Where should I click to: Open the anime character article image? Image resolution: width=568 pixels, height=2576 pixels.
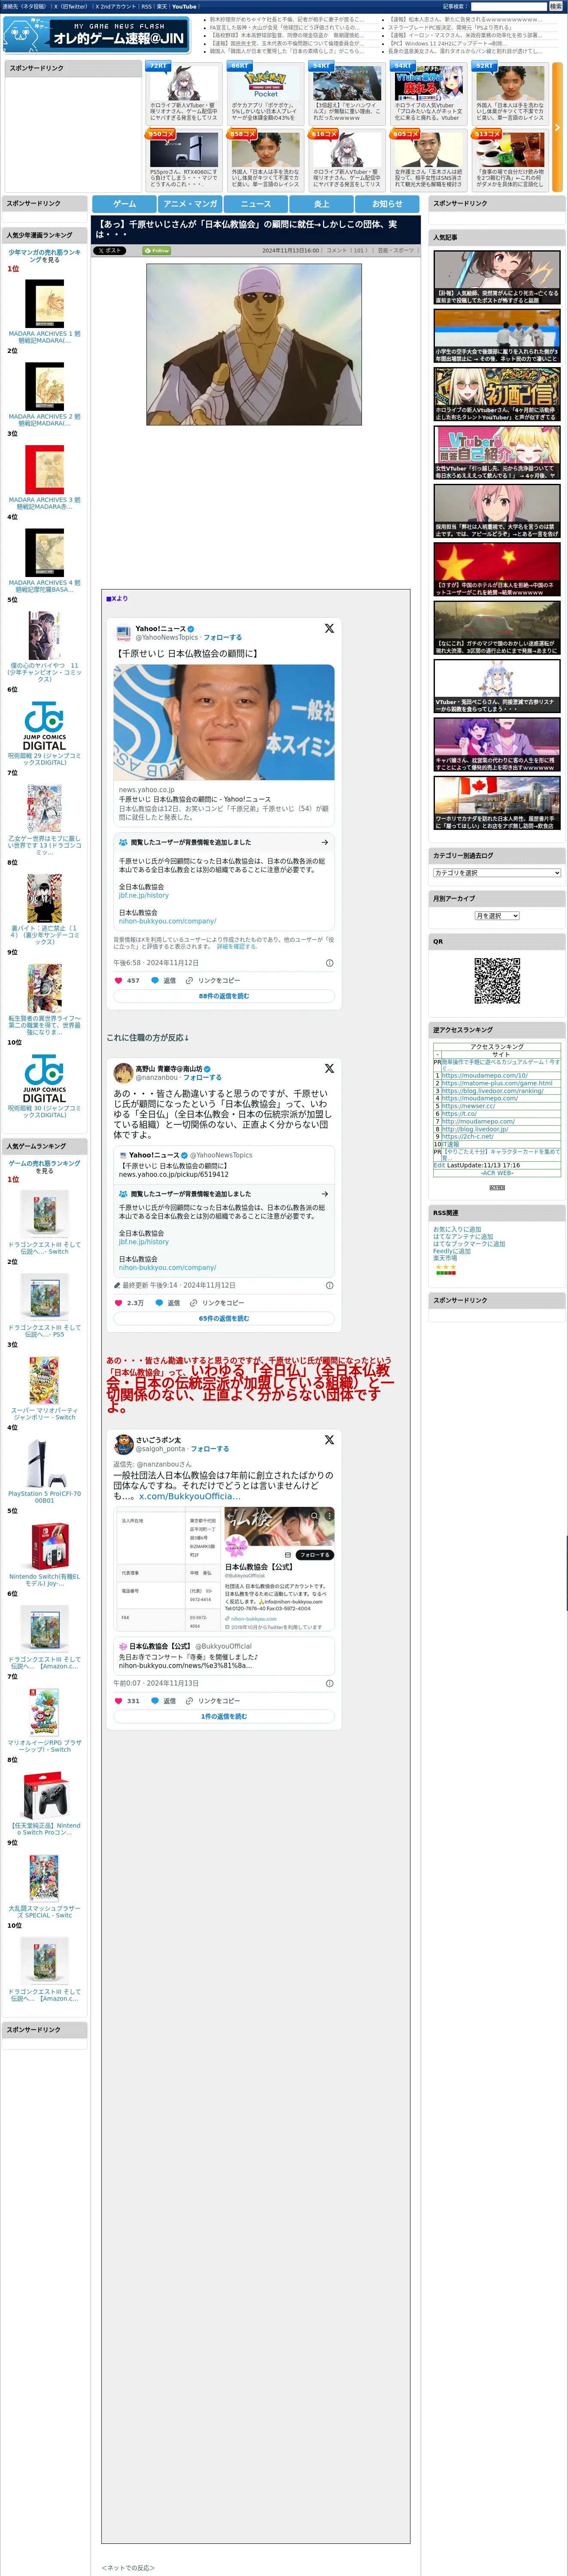(254, 345)
